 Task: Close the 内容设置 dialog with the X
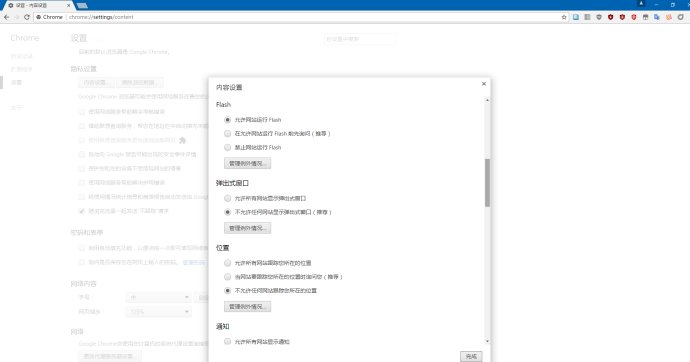pos(484,84)
